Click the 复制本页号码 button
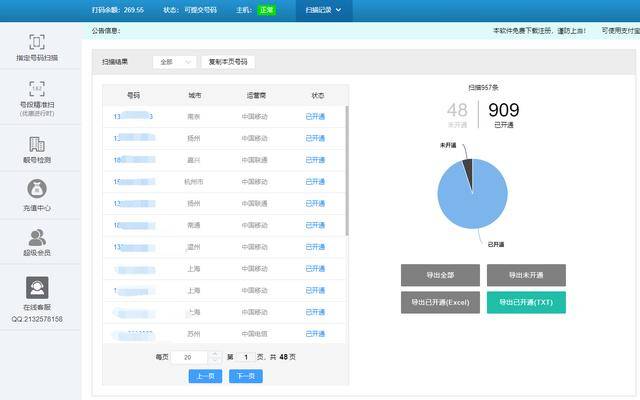This screenshot has width=640, height=400. pos(228,62)
